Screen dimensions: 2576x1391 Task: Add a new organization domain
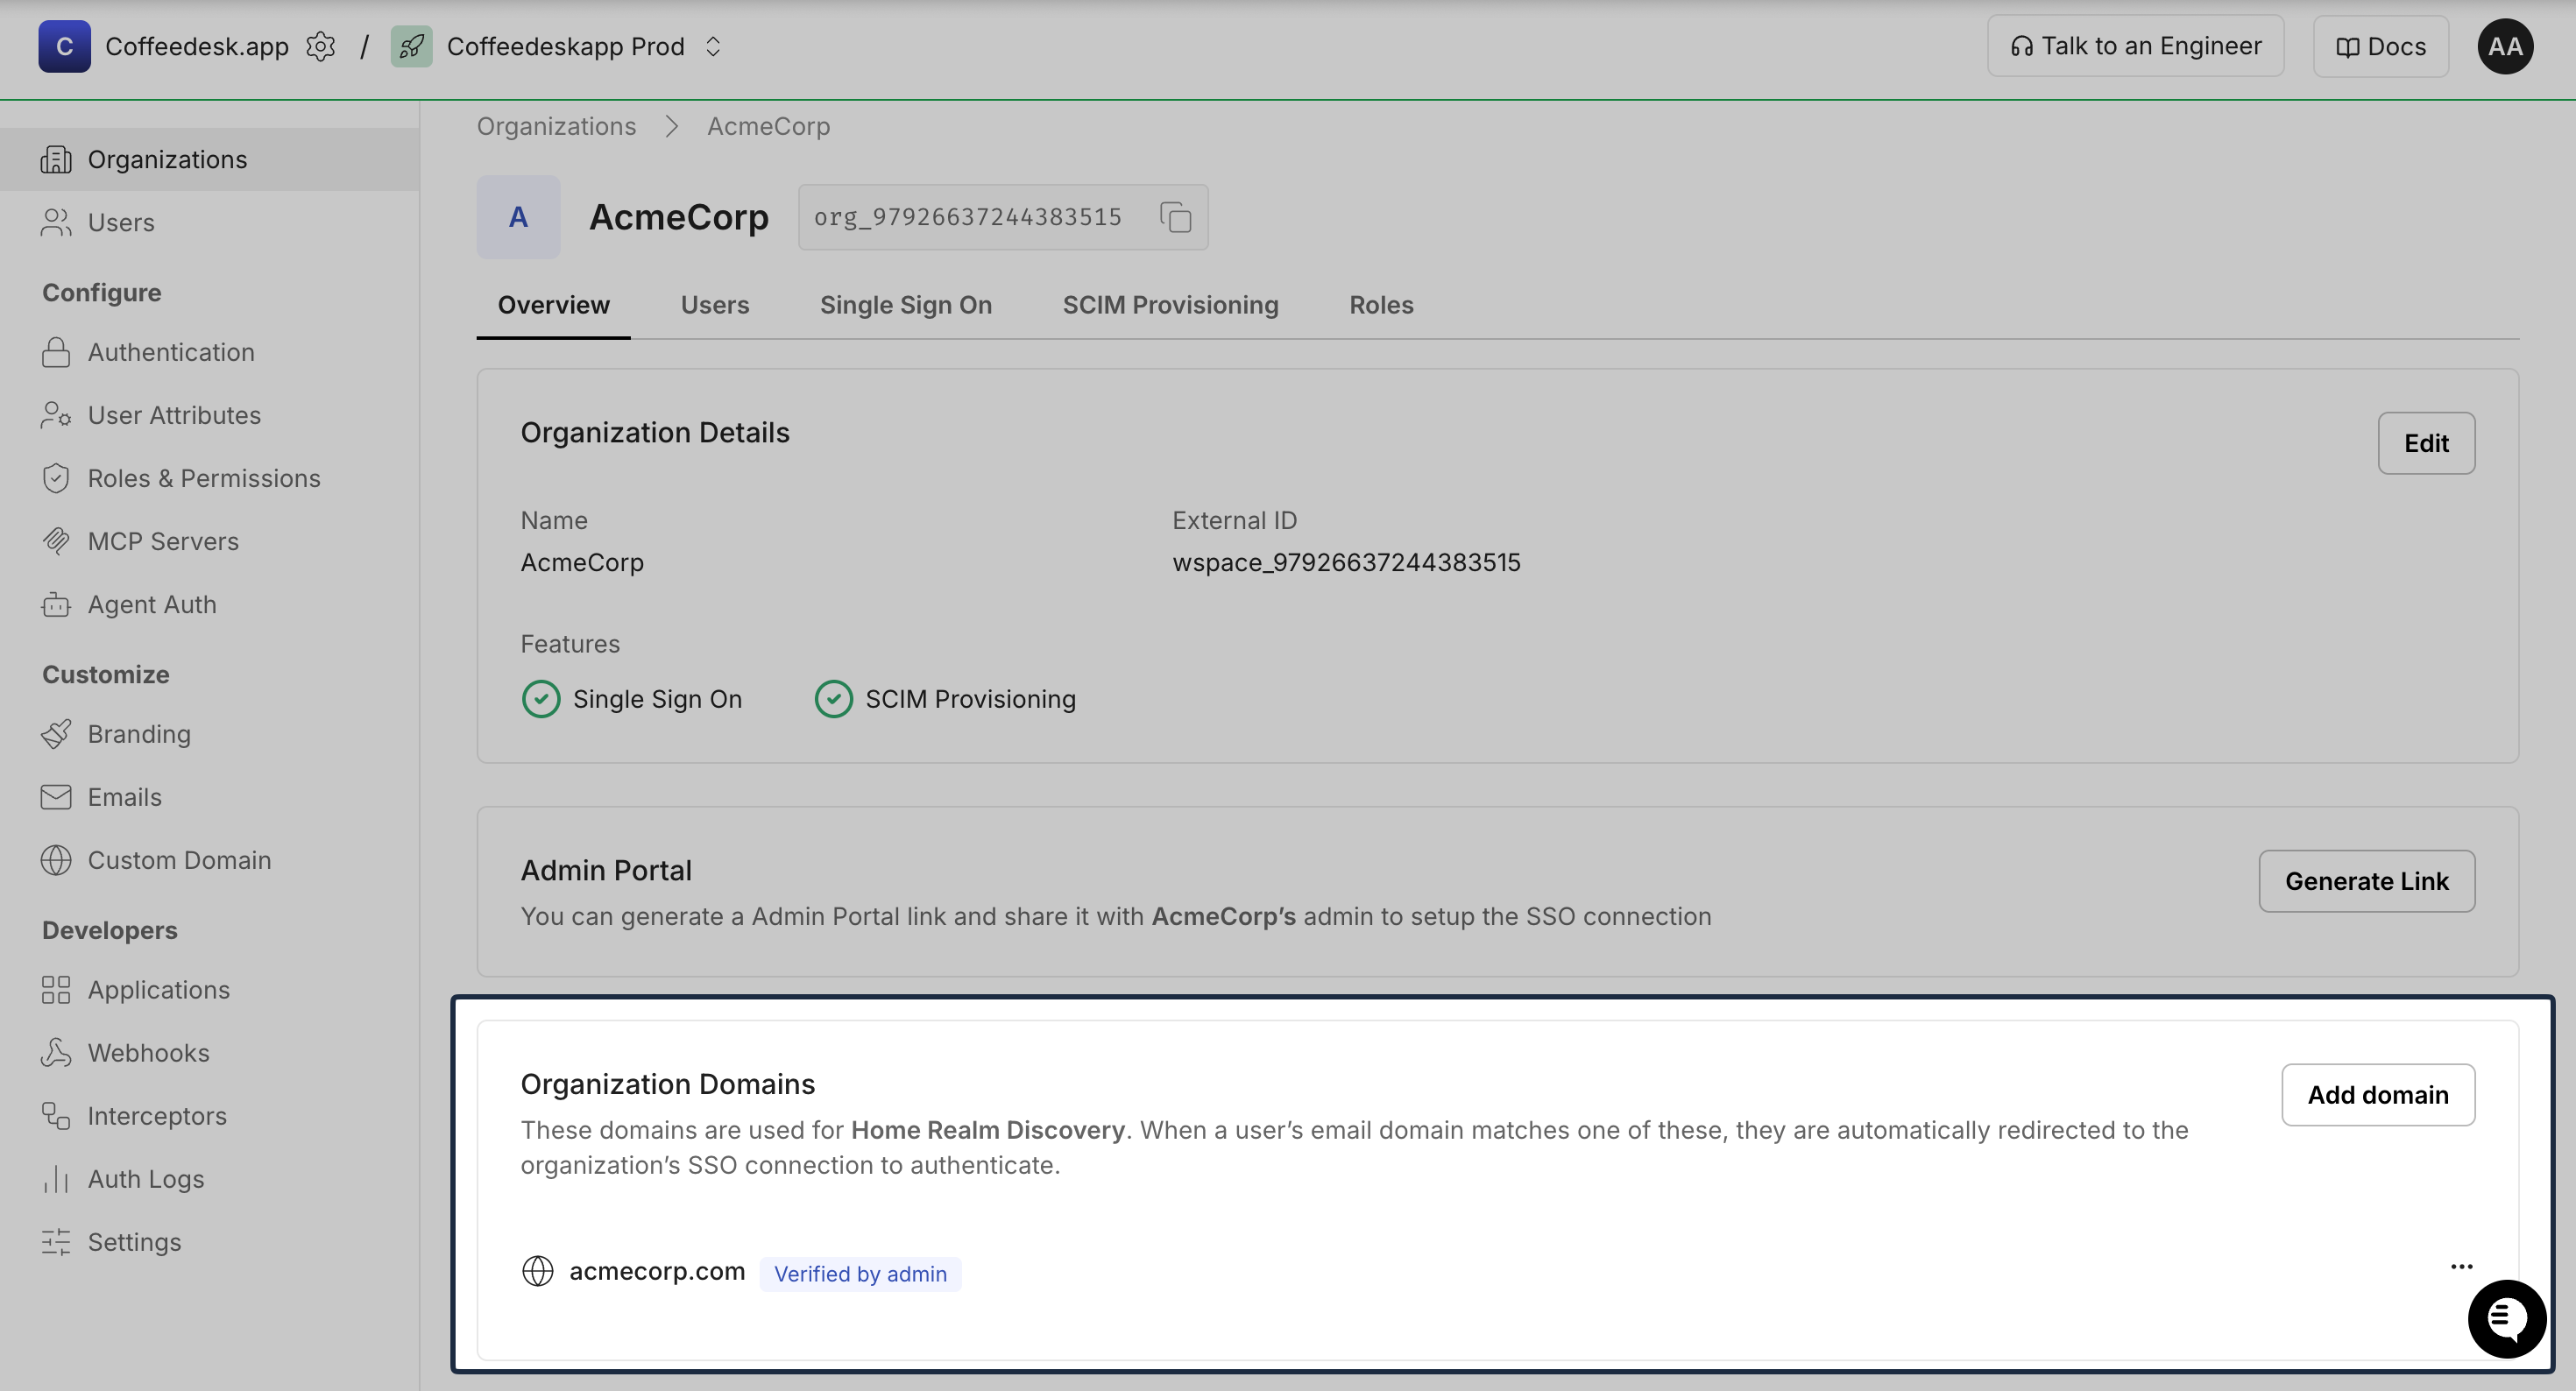[2378, 1094]
